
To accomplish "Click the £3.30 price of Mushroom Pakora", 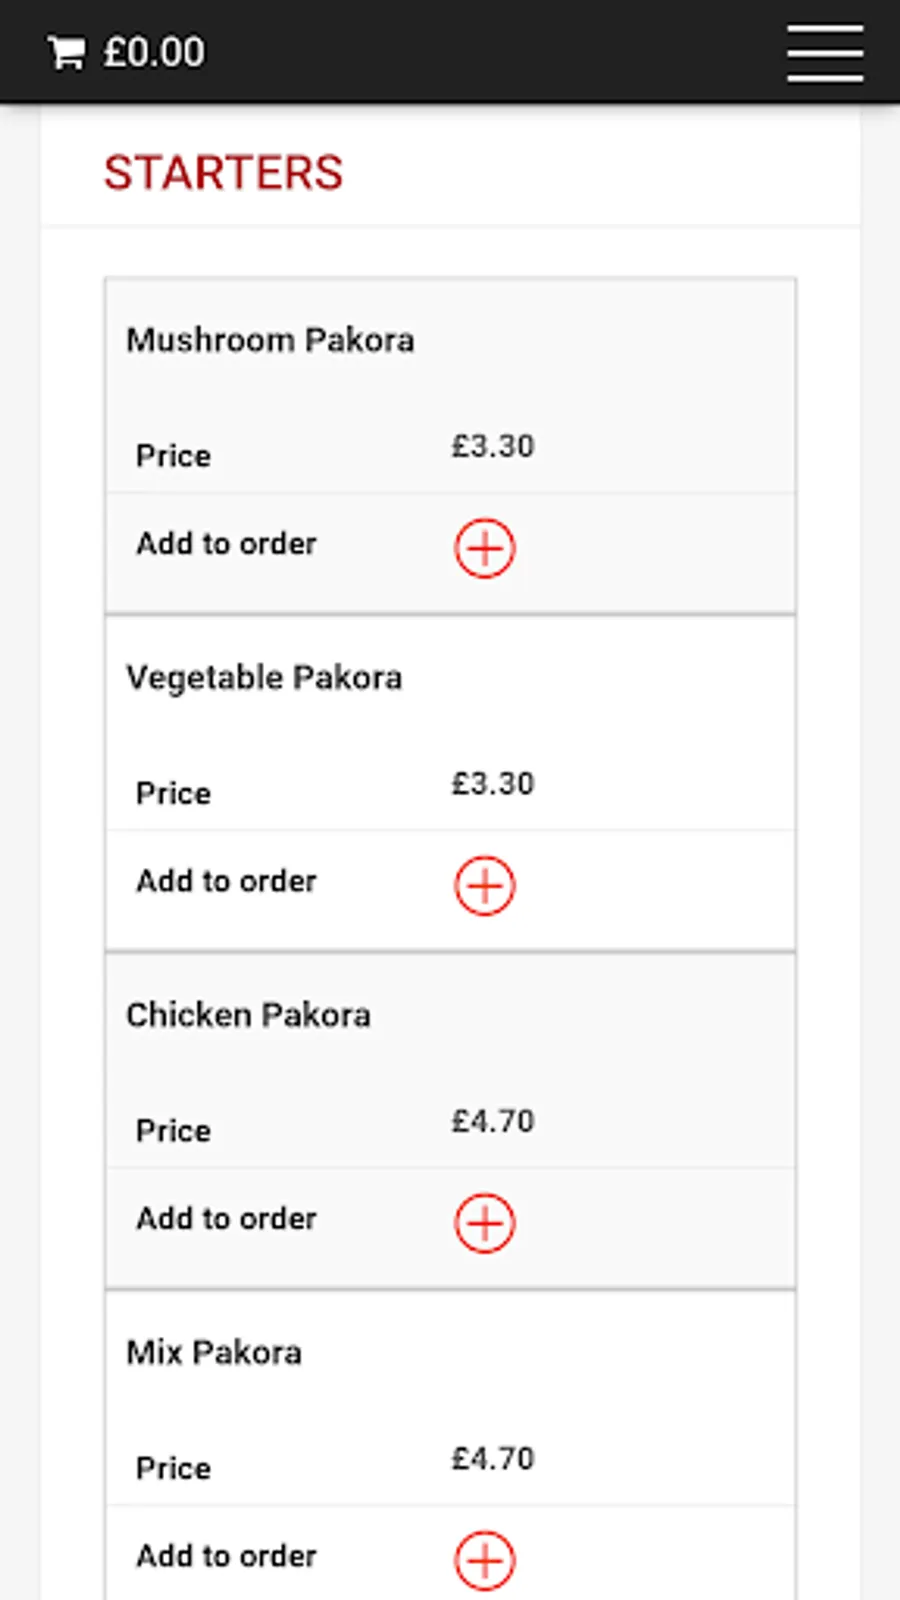I will [x=493, y=446].
